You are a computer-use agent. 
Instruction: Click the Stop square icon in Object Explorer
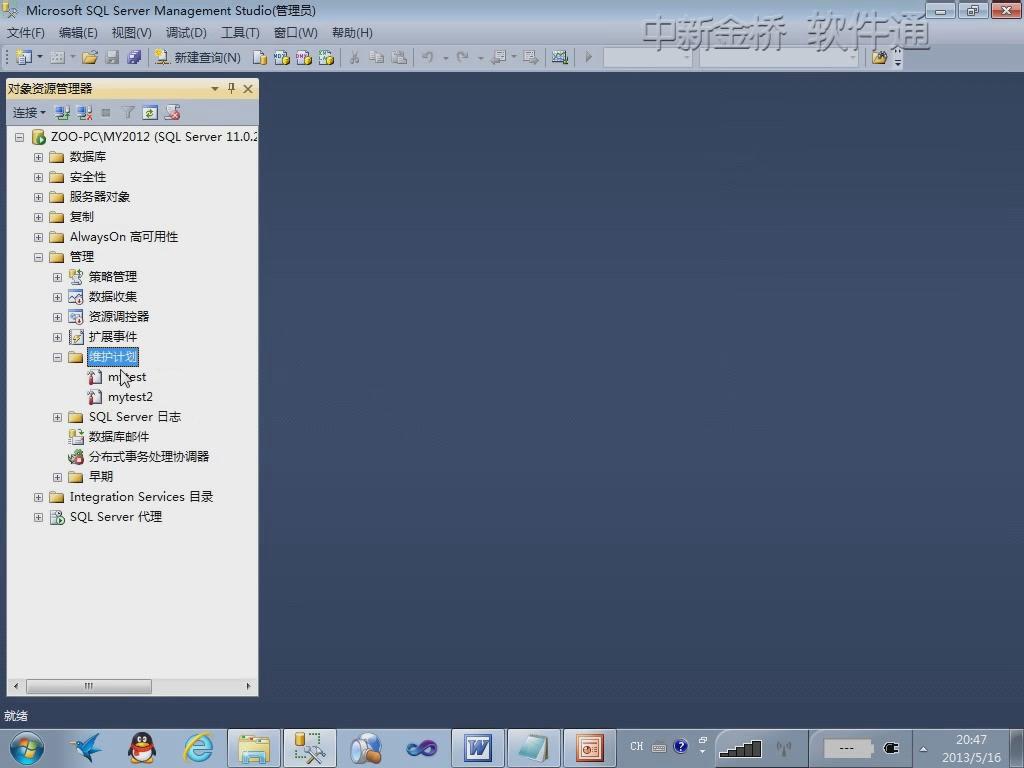coord(106,113)
